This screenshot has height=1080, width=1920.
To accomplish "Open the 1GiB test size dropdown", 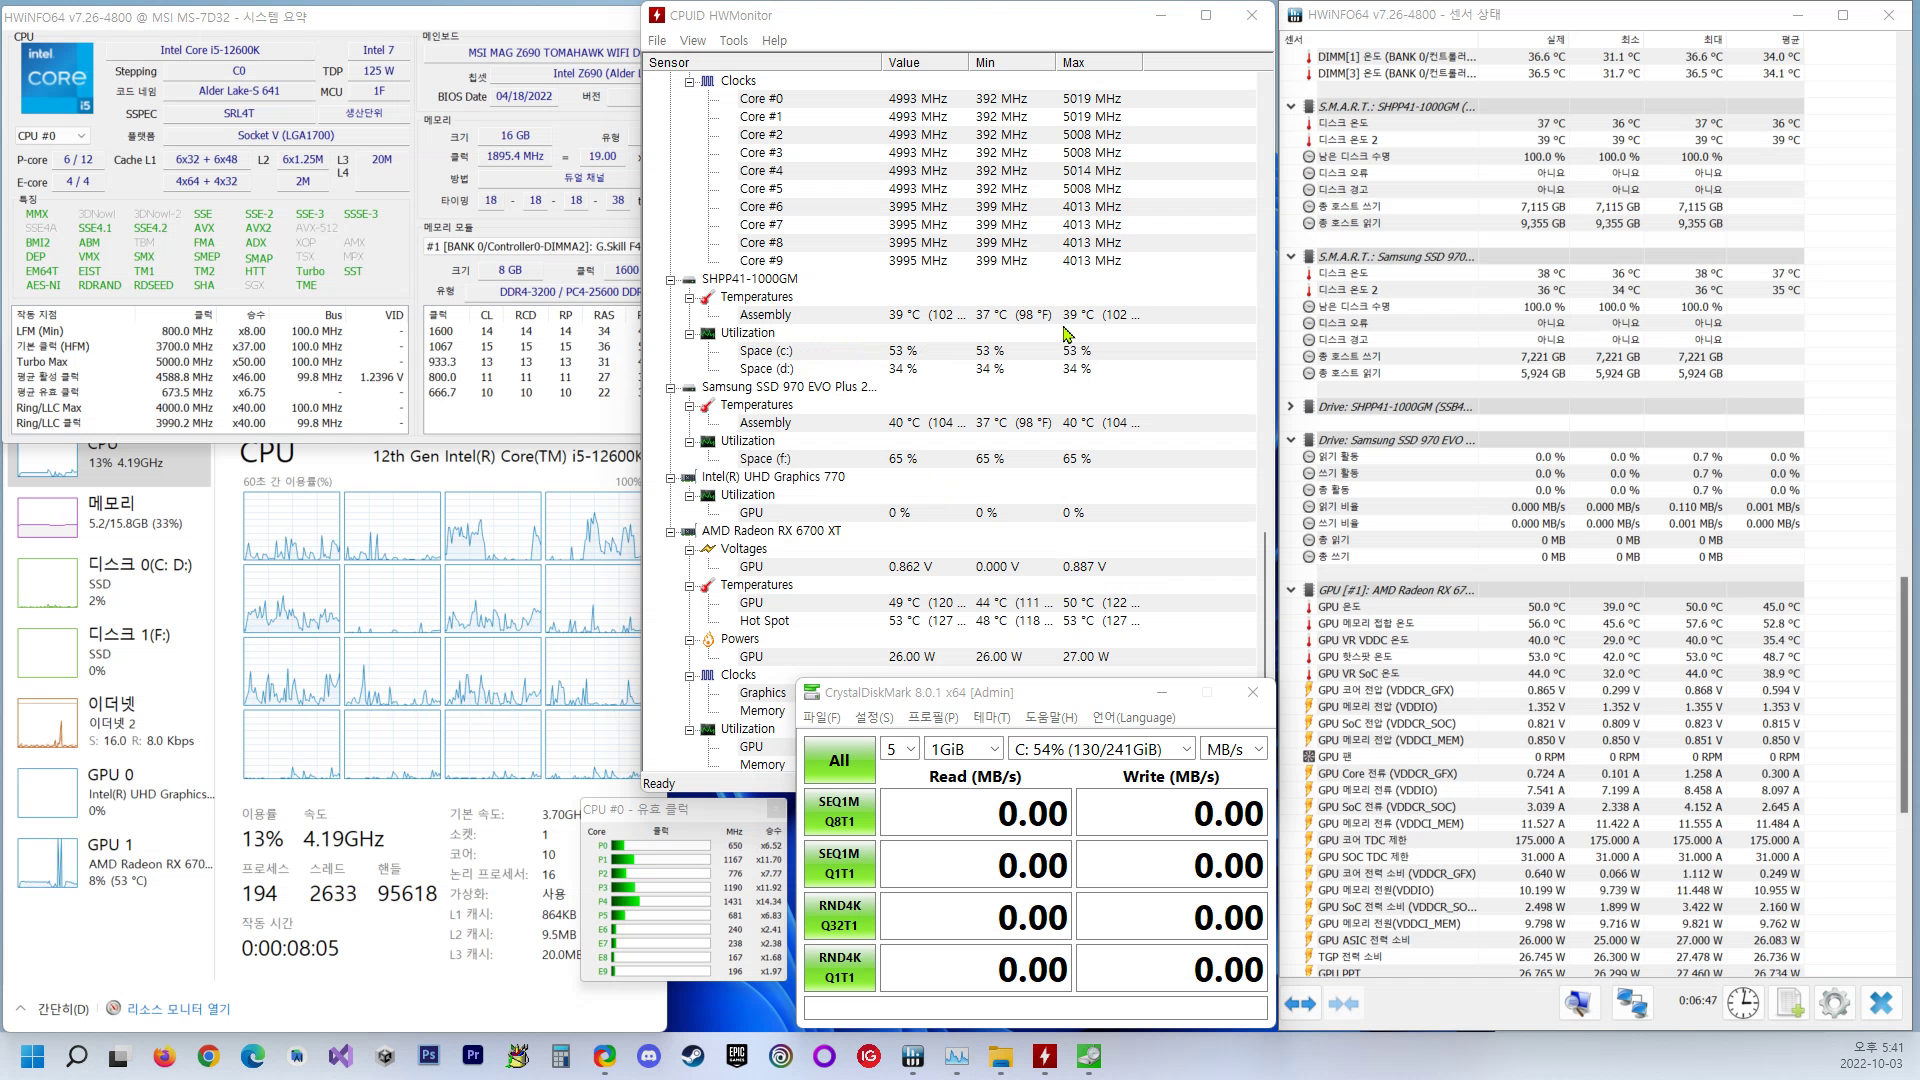I will pyautogui.click(x=963, y=749).
